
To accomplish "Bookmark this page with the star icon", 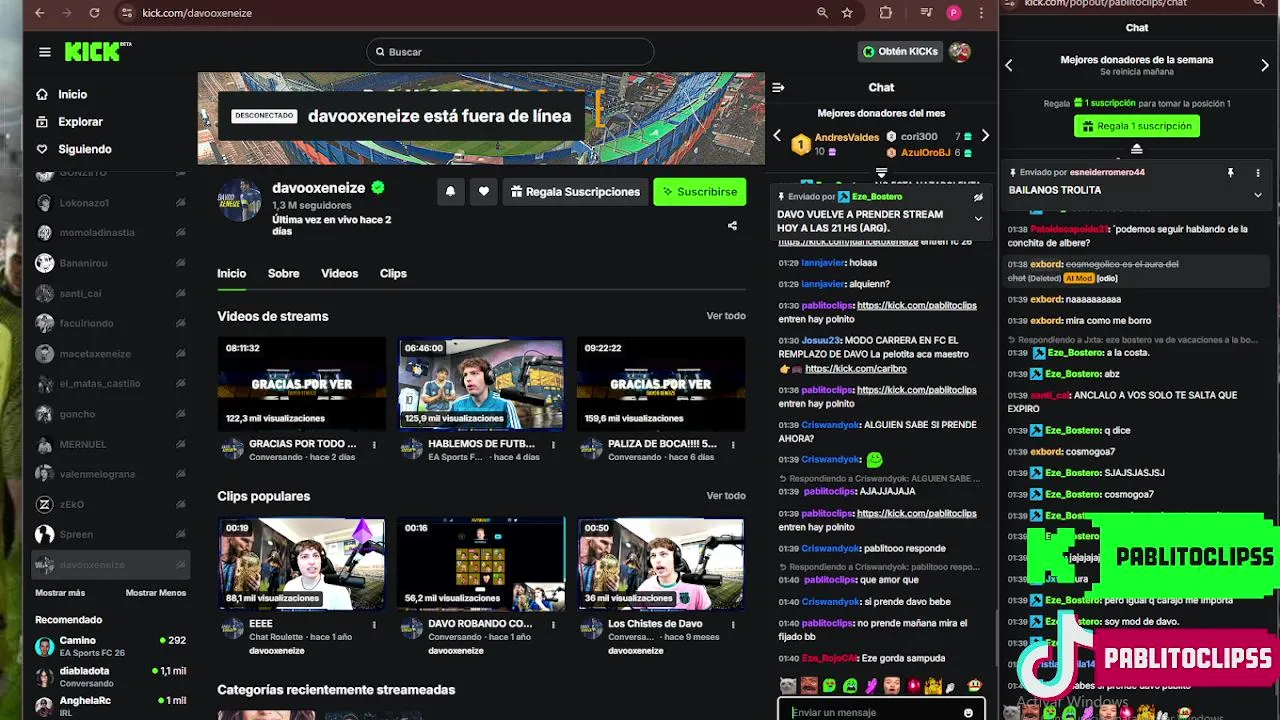I will tap(847, 13).
